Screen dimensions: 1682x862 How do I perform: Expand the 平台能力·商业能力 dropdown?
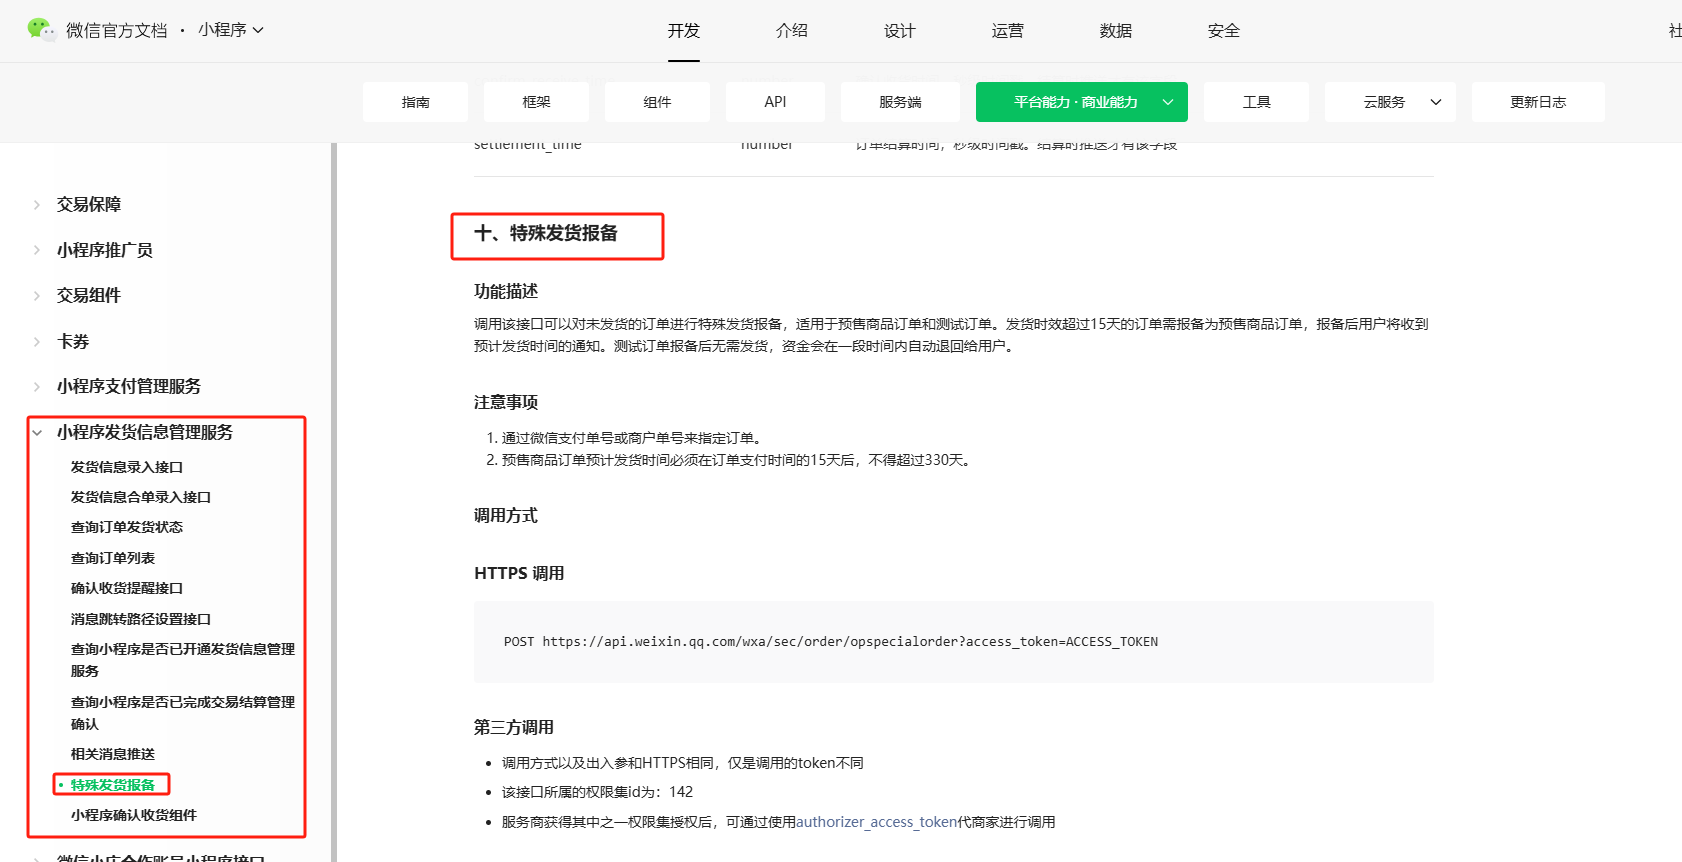click(1082, 102)
